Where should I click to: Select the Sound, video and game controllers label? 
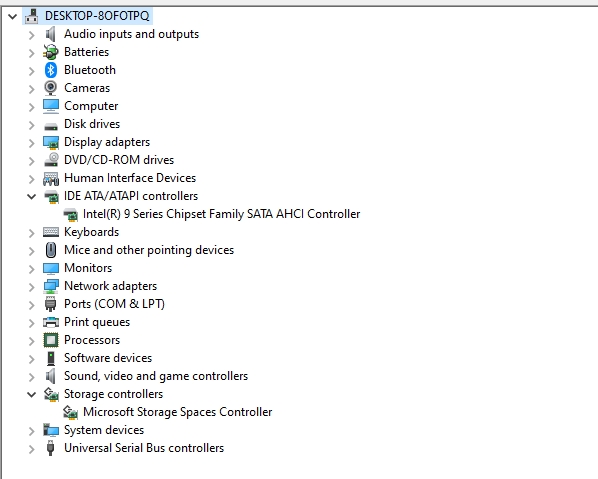[156, 376]
